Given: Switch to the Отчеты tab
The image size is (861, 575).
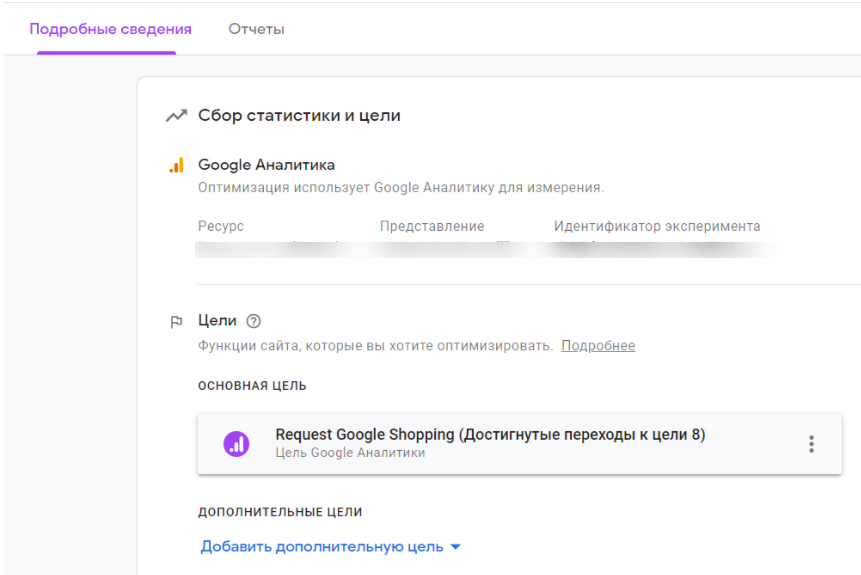Looking at the screenshot, I should tap(256, 29).
